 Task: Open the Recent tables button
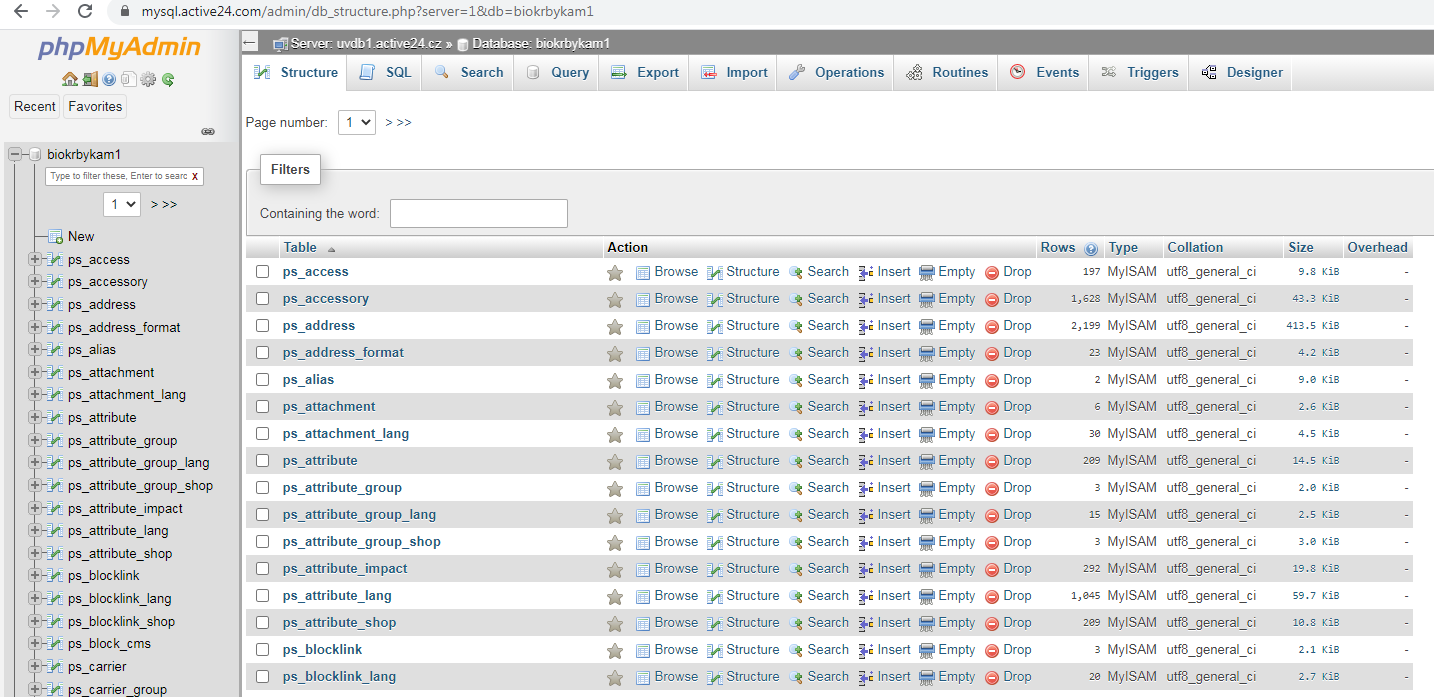(x=35, y=106)
